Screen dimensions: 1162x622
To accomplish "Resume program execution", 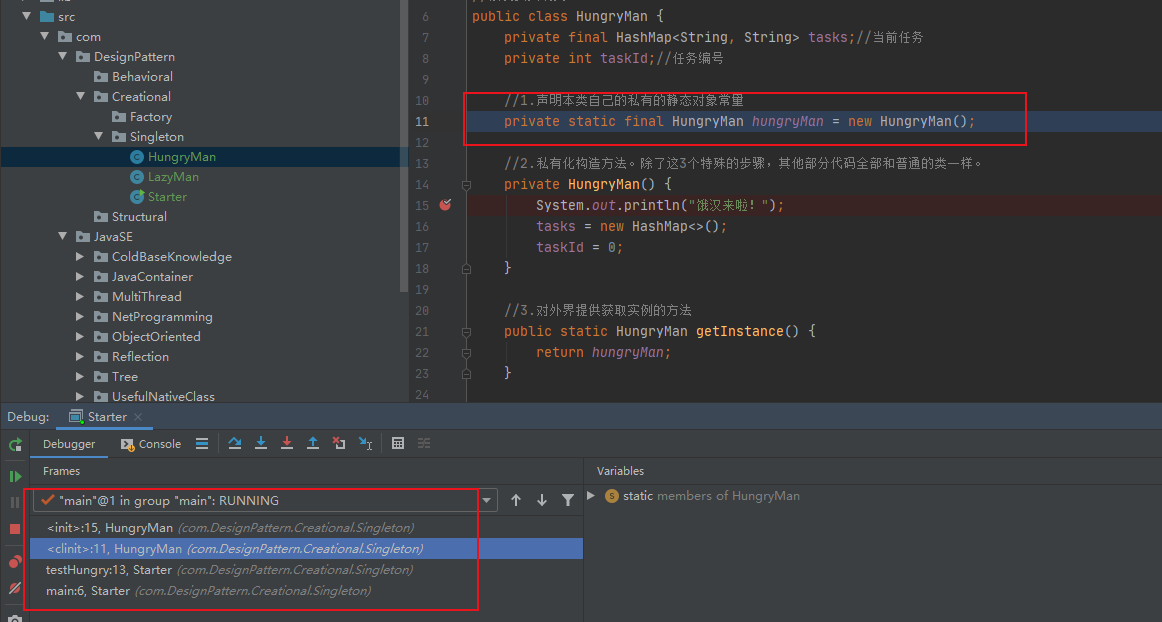I will pos(15,476).
